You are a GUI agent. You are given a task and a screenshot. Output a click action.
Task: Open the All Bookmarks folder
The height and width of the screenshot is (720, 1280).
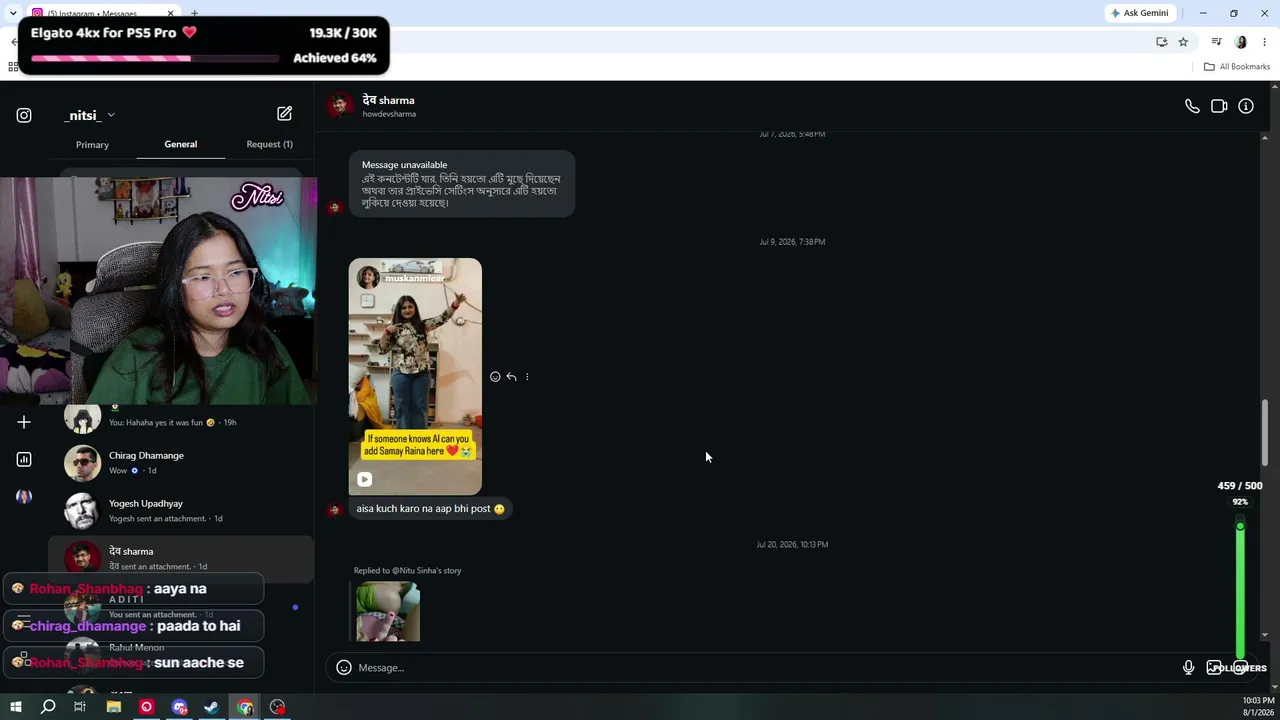coord(1237,67)
